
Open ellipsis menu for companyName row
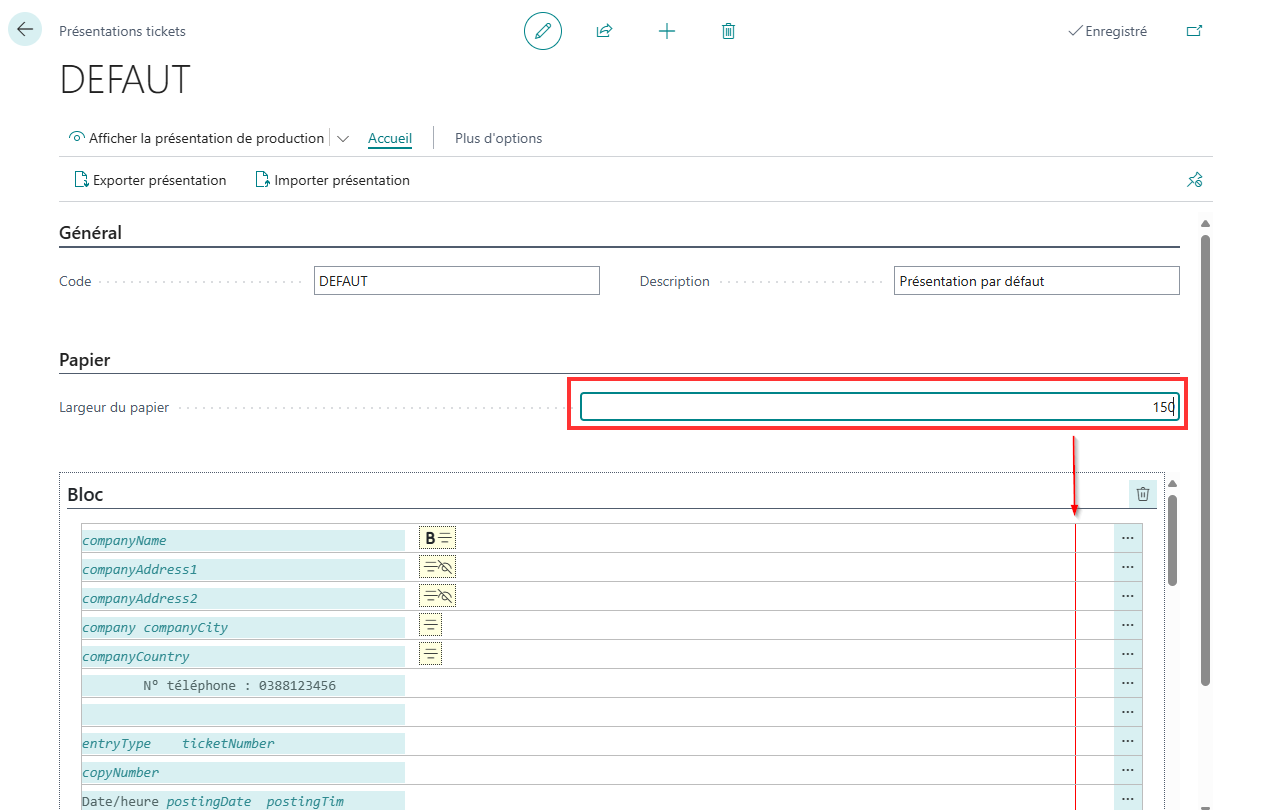pyautogui.click(x=1128, y=538)
